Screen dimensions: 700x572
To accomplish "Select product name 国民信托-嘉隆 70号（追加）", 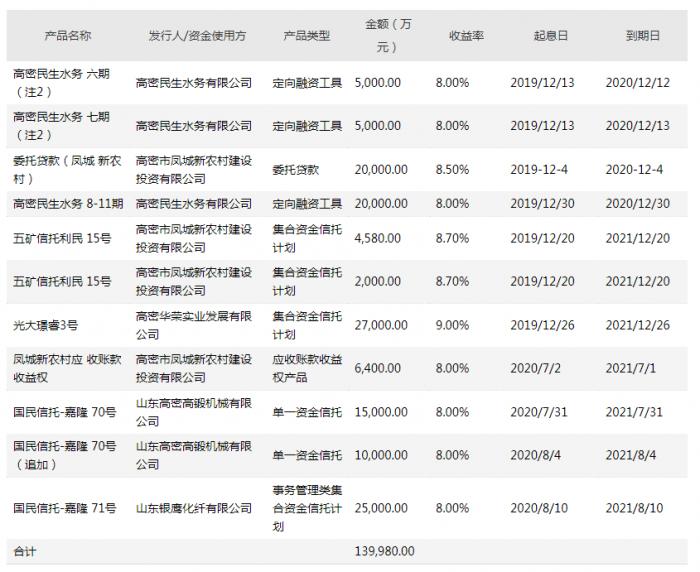I will click(x=65, y=455).
